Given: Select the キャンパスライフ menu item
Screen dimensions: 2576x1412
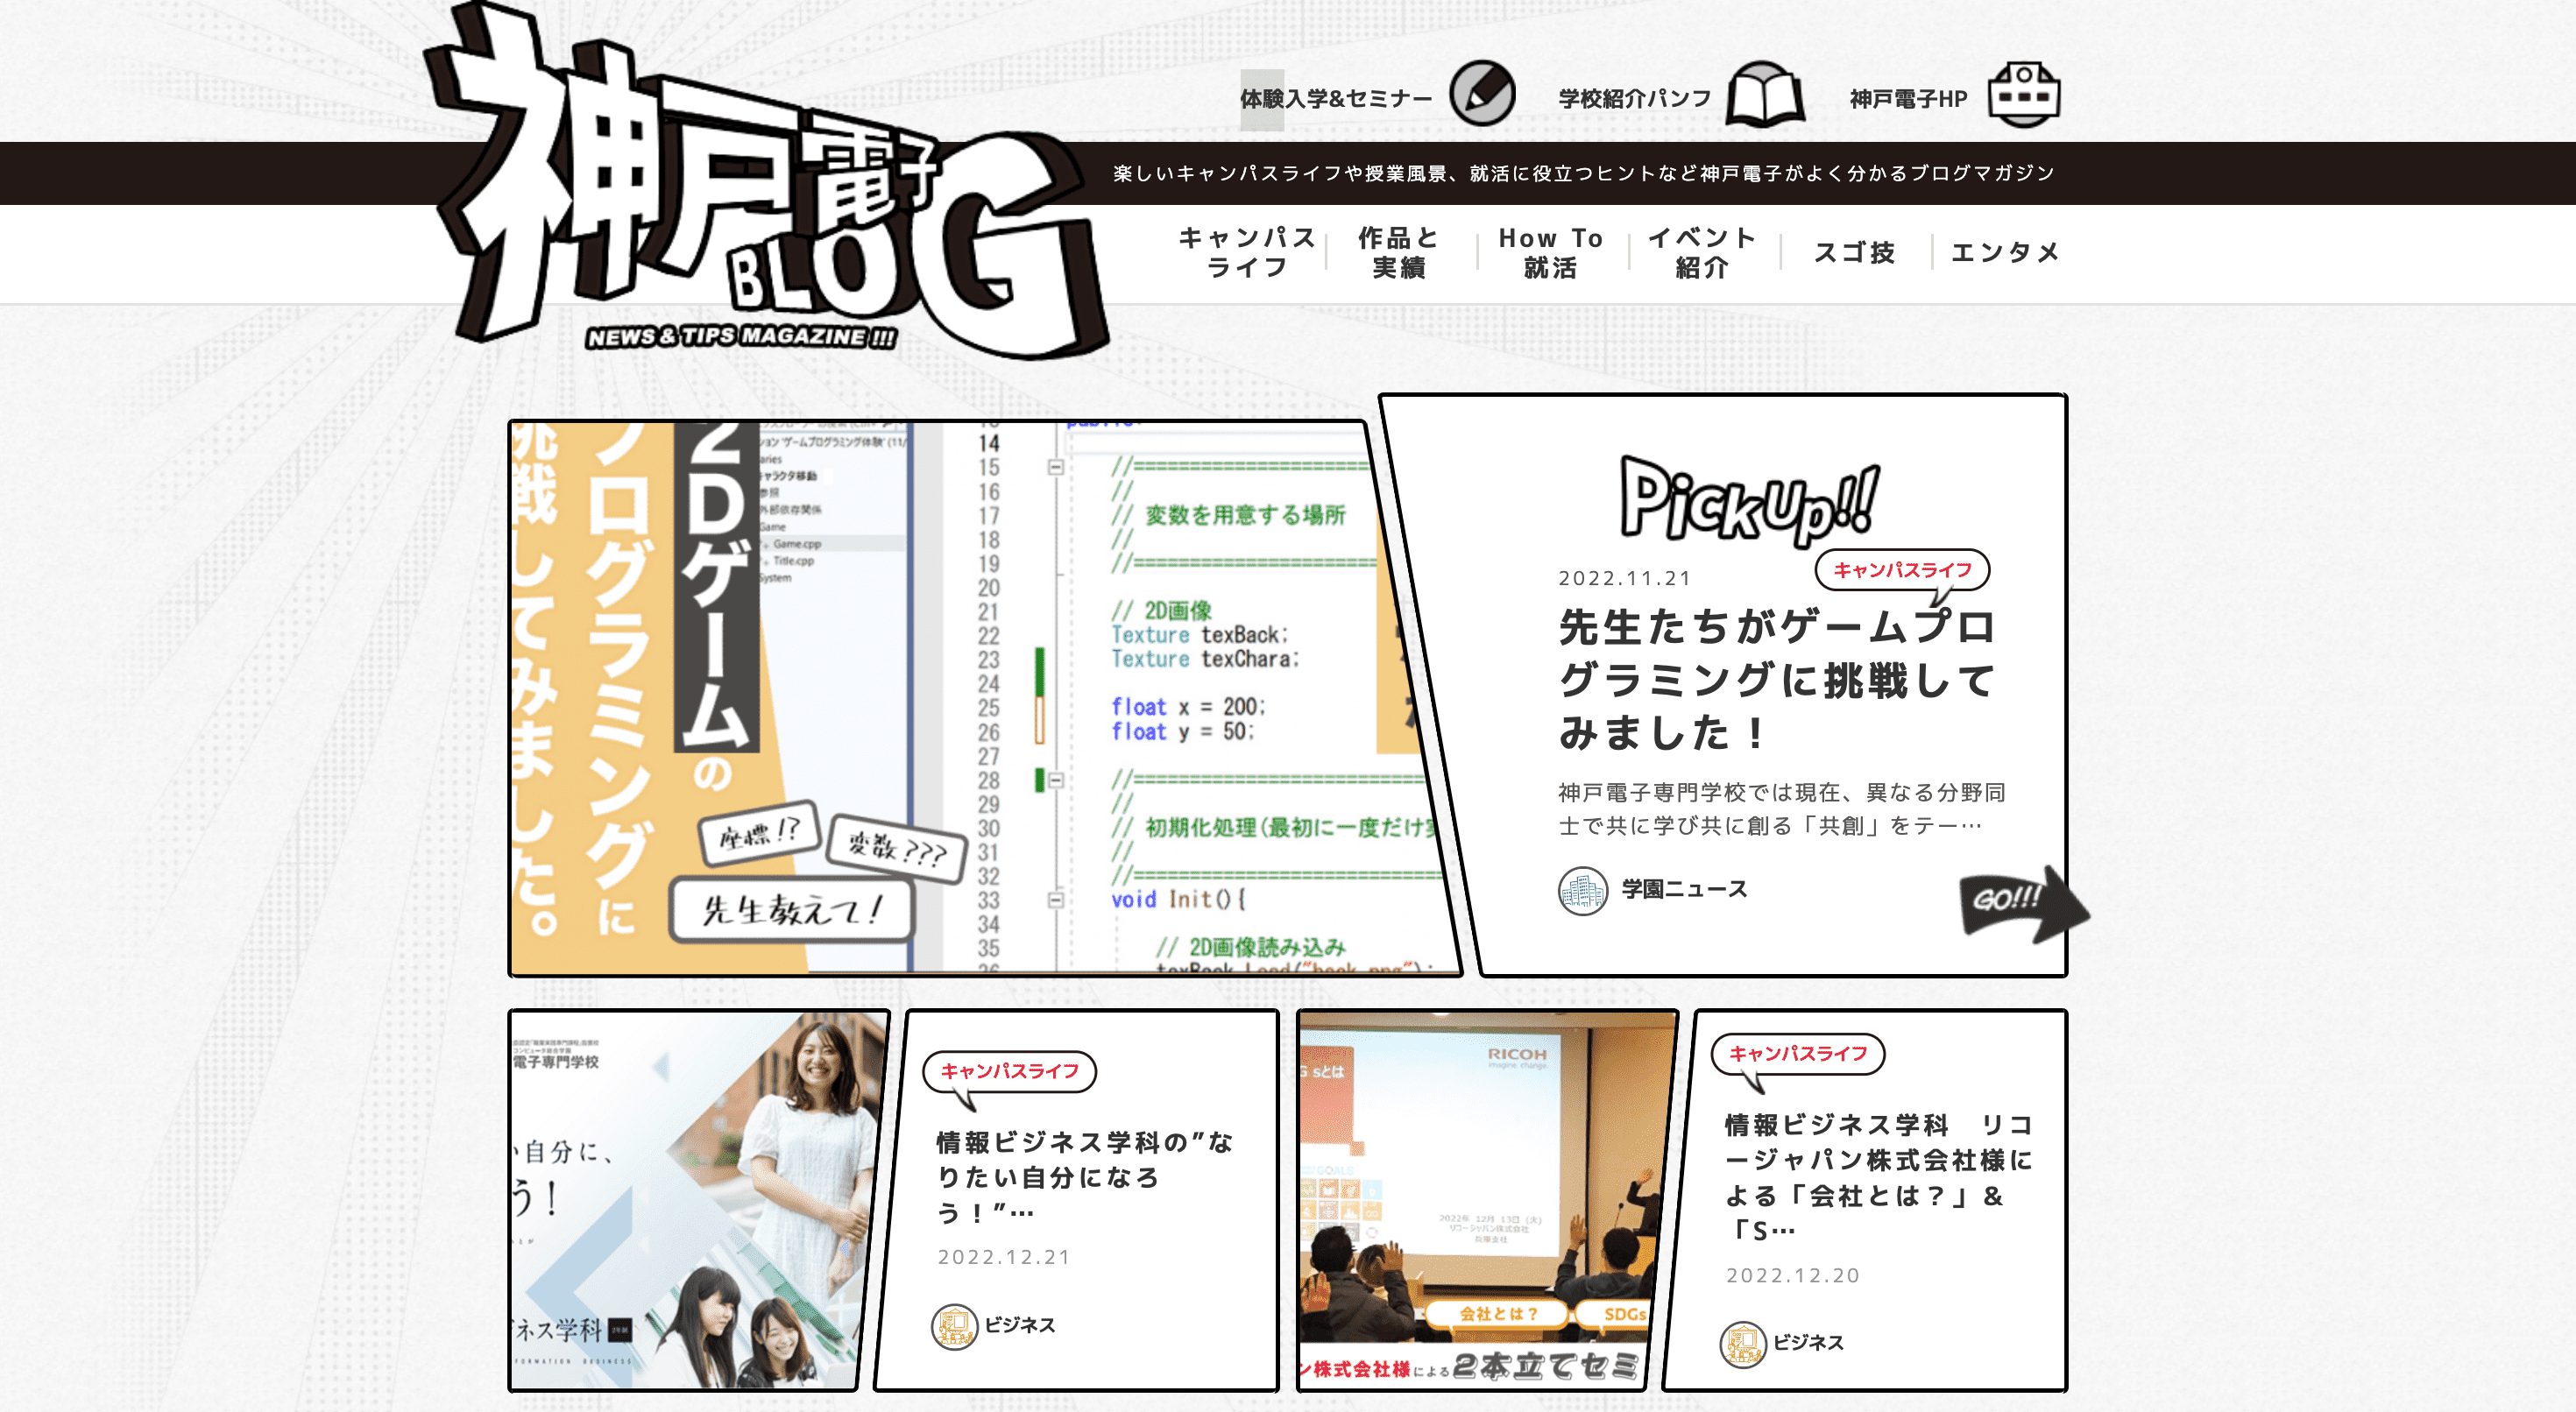Looking at the screenshot, I should pos(1247,252).
